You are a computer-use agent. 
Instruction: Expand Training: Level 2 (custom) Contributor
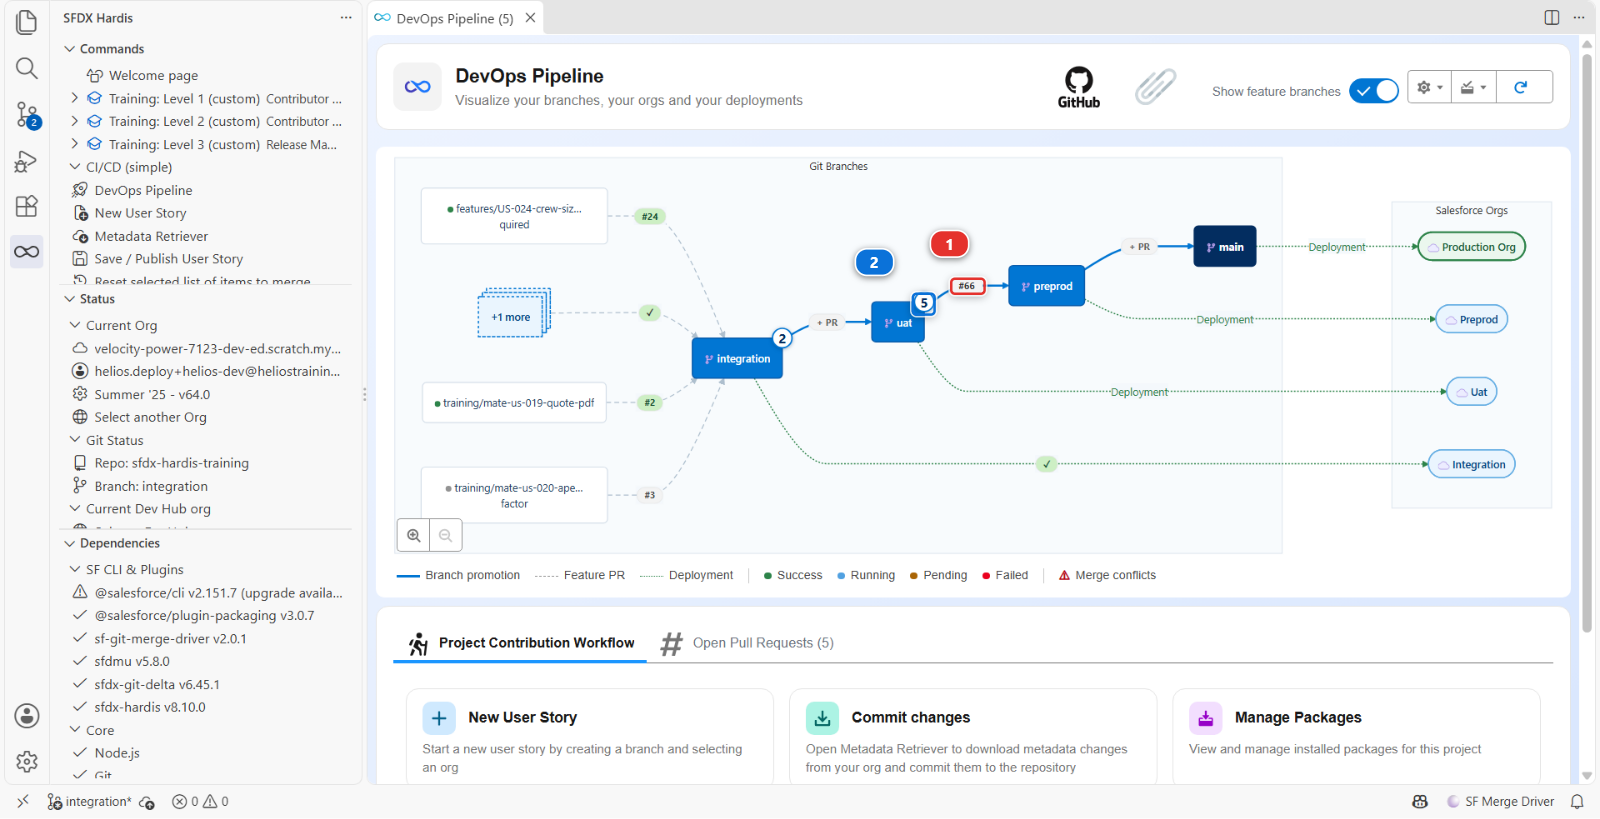(75, 121)
